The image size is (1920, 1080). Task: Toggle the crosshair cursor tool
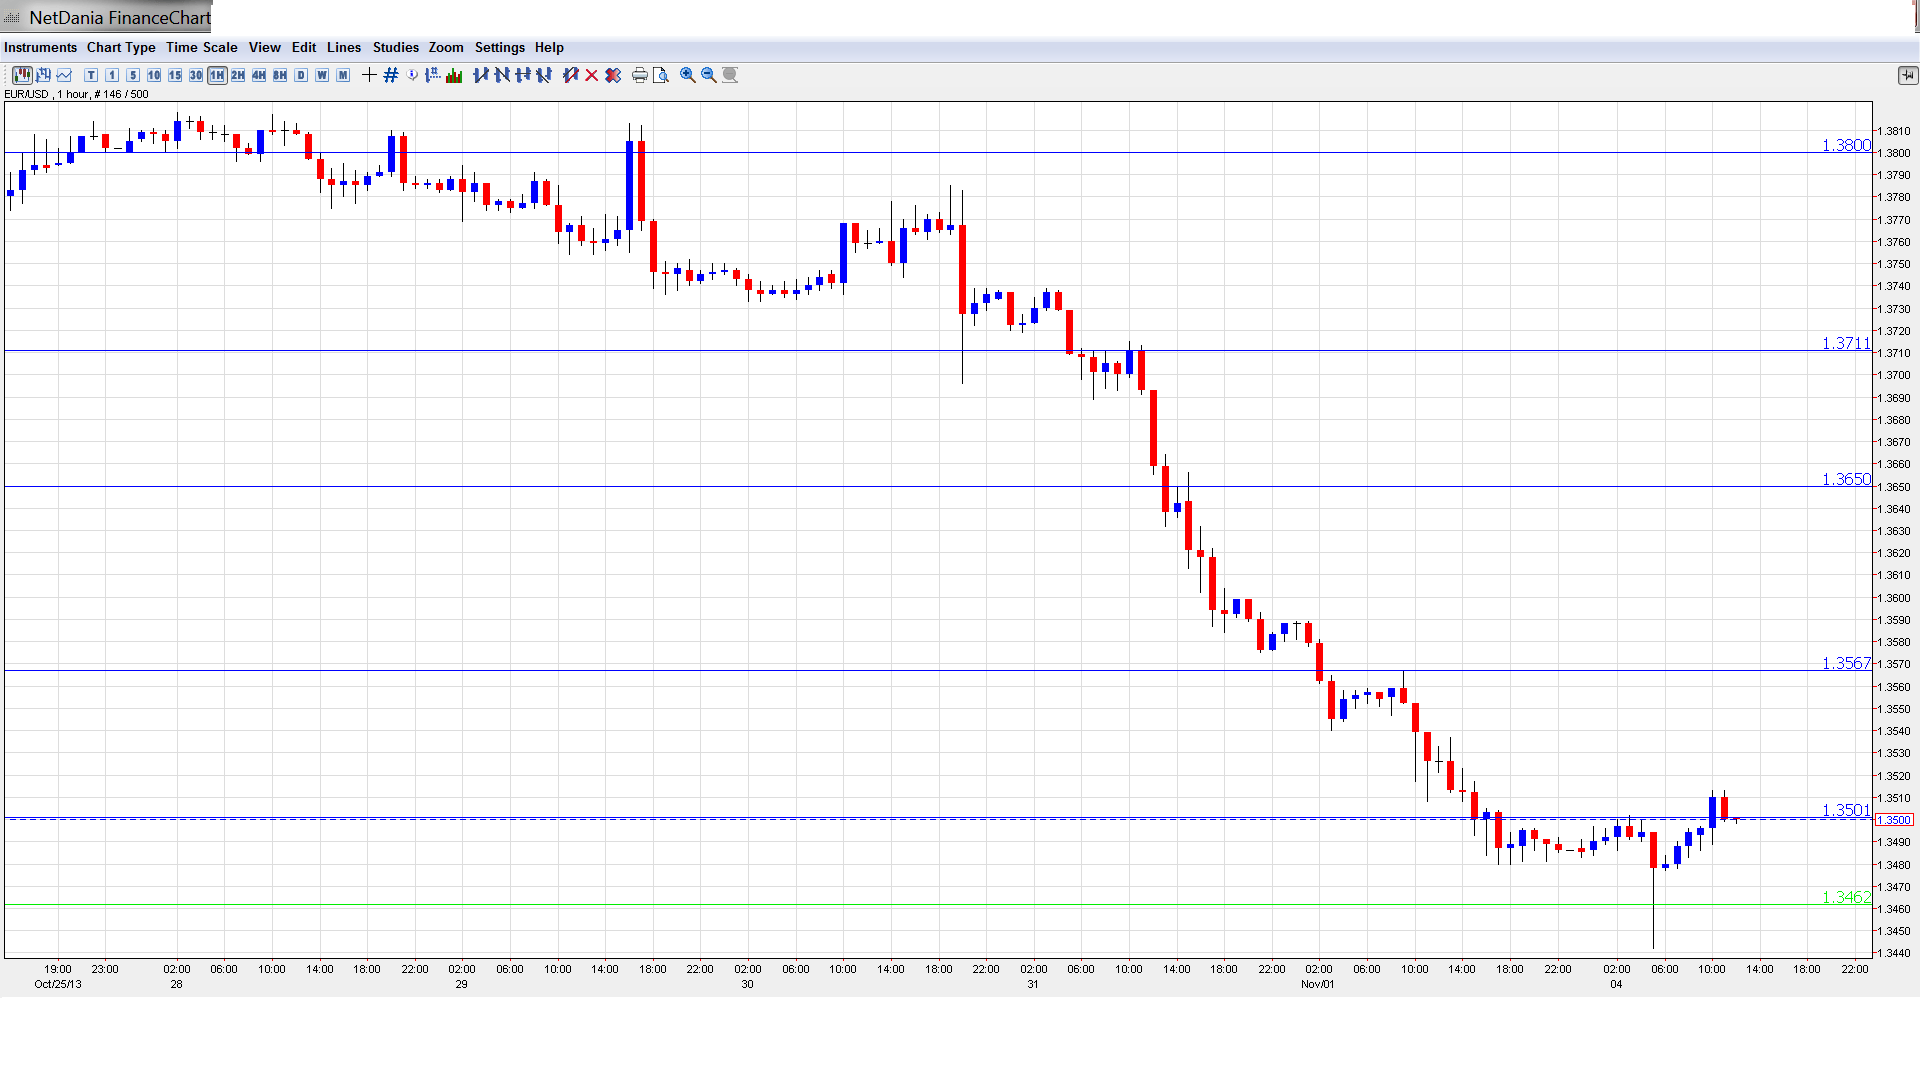tap(369, 75)
